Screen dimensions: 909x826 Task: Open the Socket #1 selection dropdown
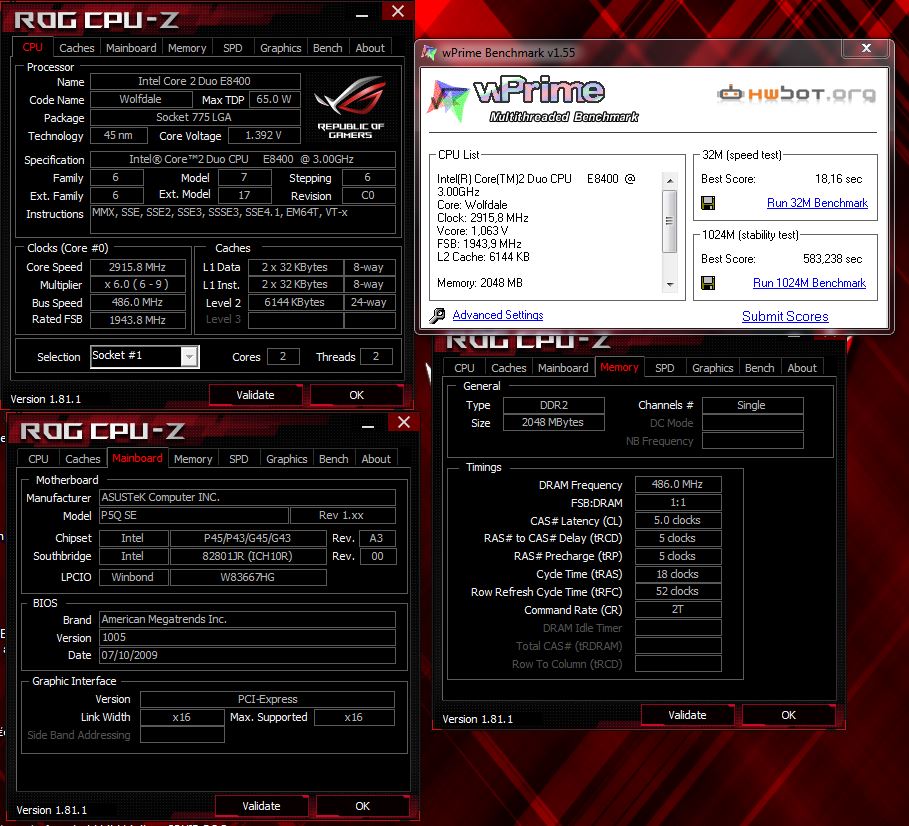click(x=189, y=356)
